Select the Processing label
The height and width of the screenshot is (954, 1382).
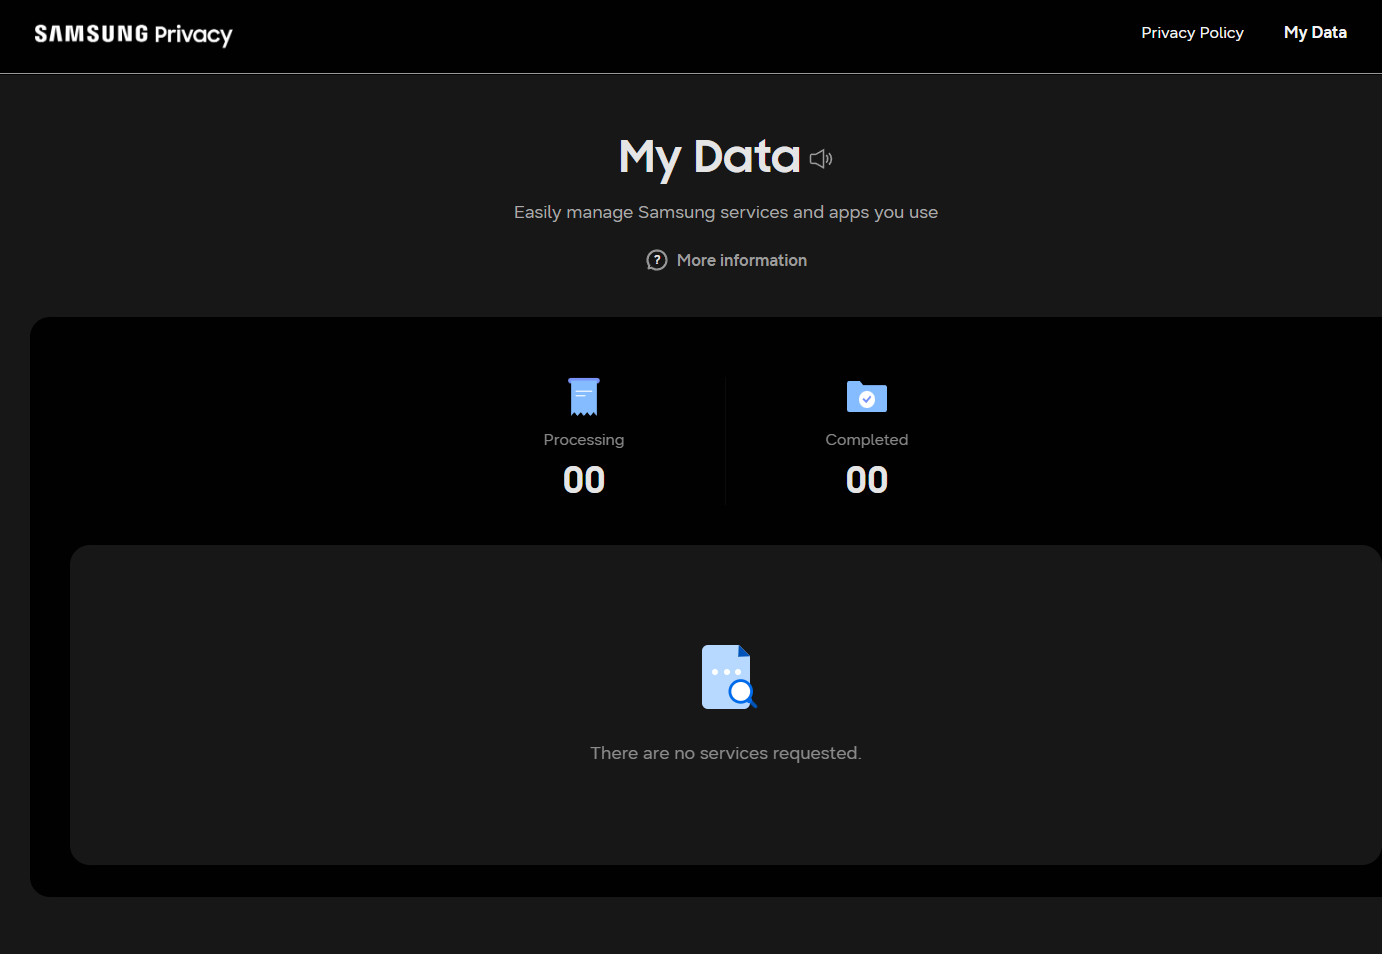[584, 440]
